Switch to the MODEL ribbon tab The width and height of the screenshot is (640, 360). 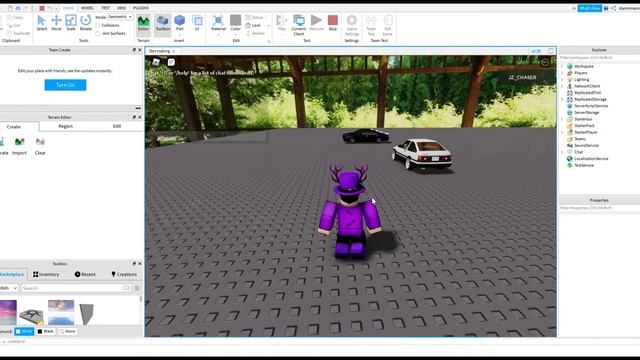pyautogui.click(x=87, y=8)
